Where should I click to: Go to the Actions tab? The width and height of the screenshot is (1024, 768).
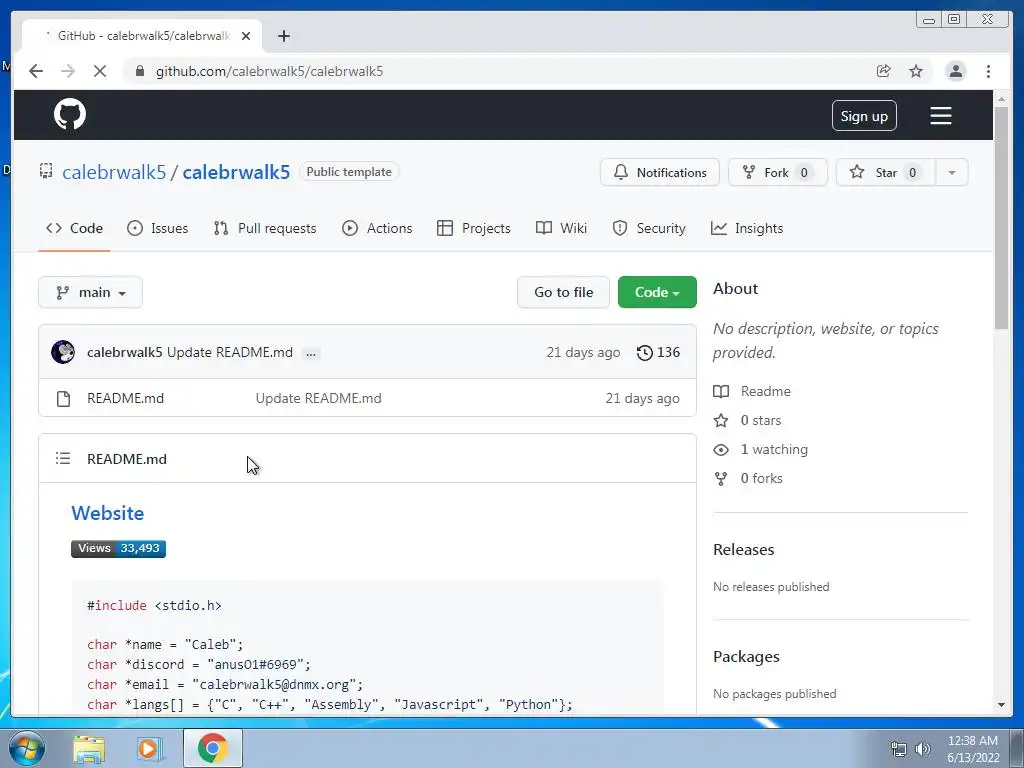click(x=377, y=229)
